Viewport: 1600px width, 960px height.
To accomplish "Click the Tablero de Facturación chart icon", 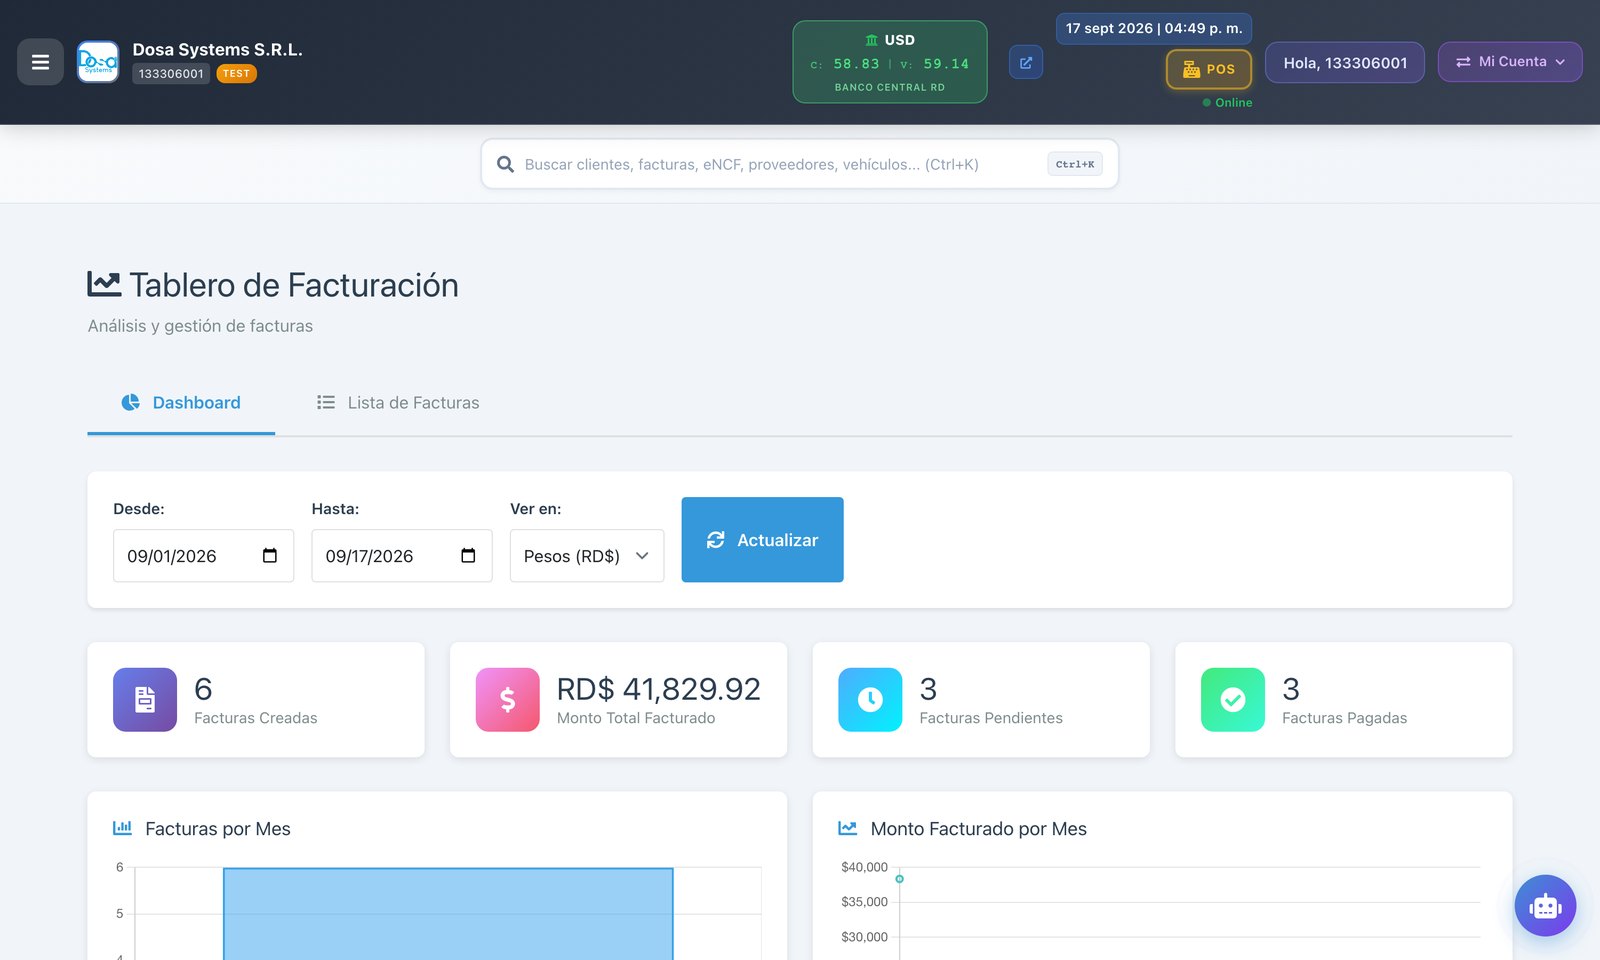I will coord(104,284).
